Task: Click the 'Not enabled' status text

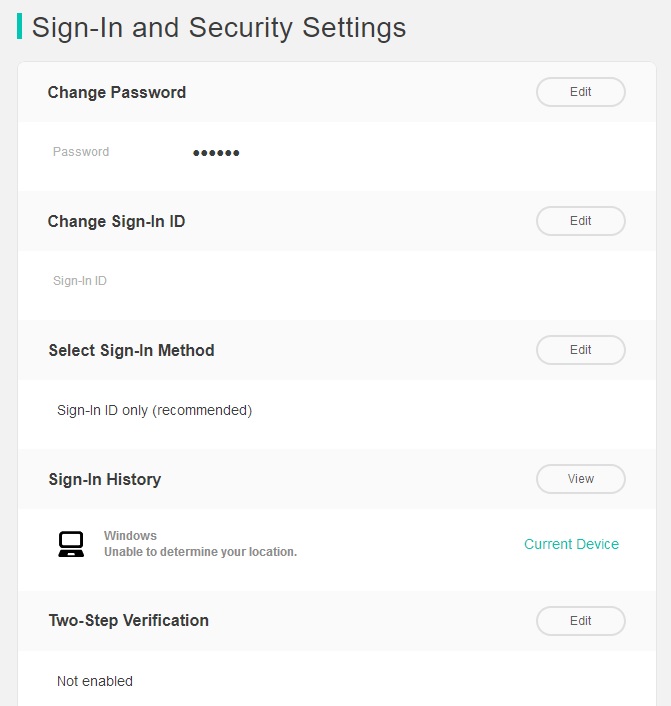Action: click(95, 681)
